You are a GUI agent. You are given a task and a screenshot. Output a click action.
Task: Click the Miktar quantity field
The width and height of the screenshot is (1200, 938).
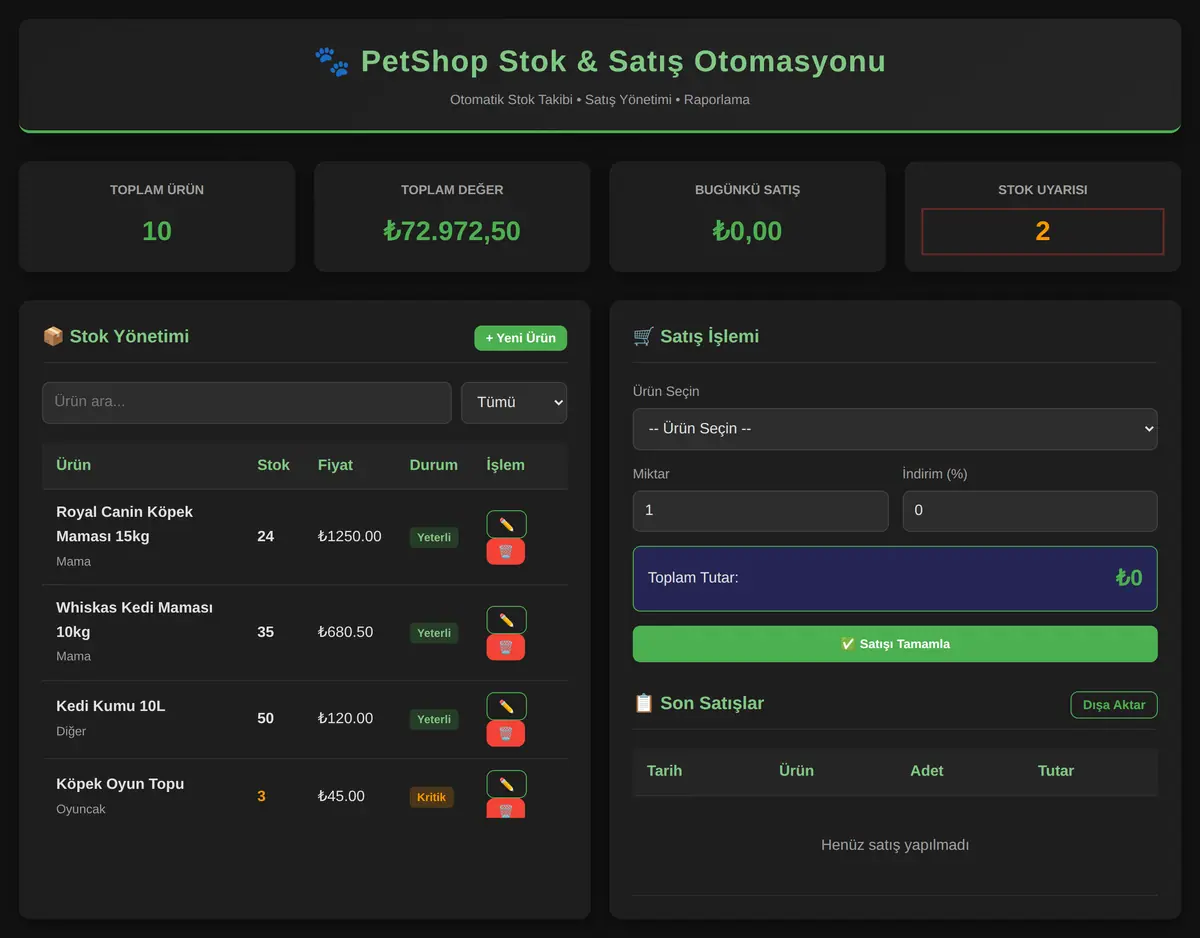pos(760,510)
